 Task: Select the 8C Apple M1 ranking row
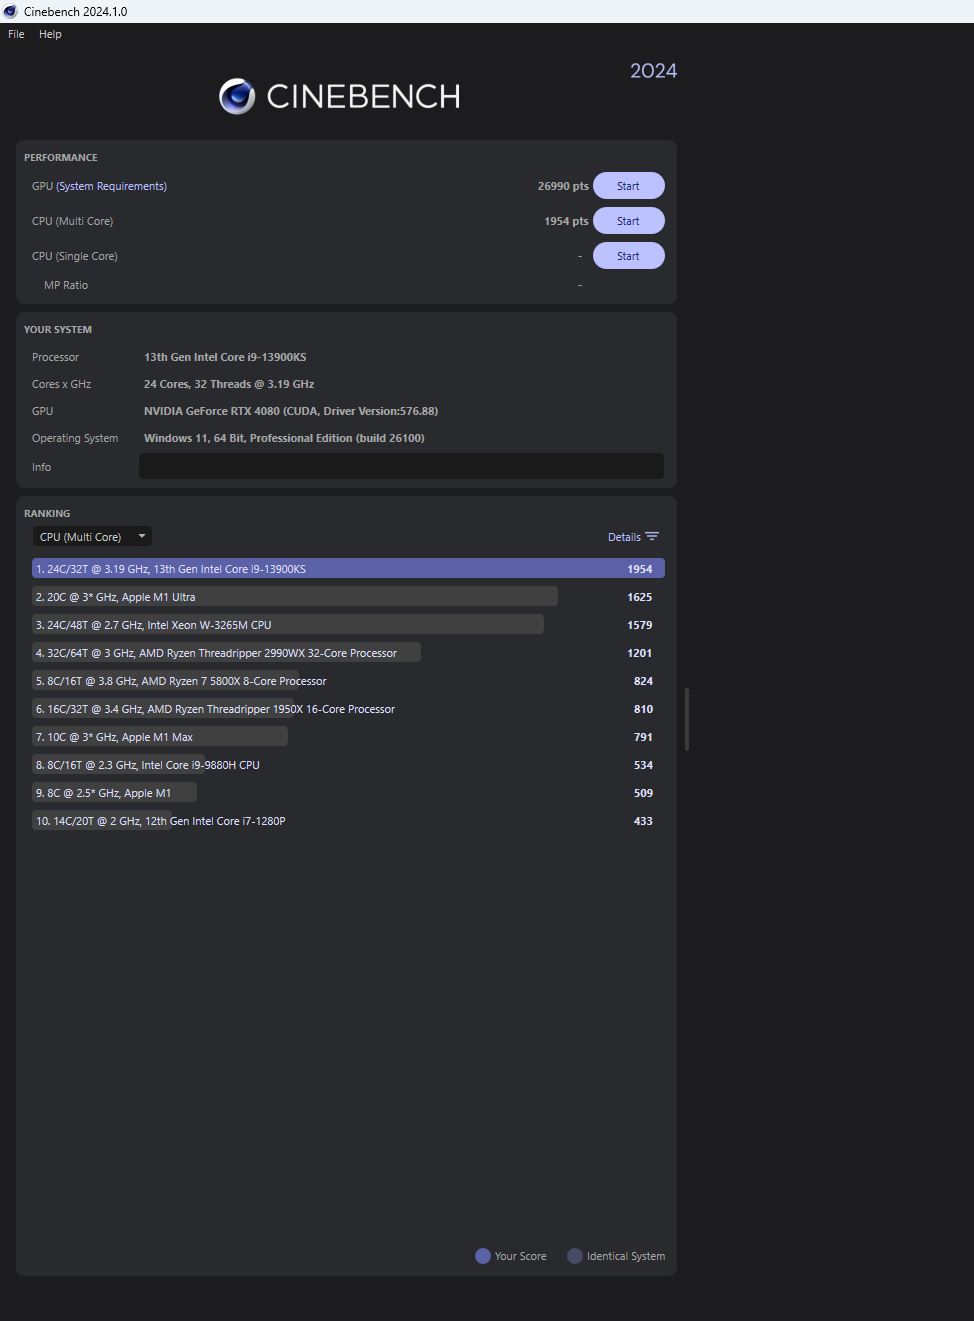click(x=348, y=793)
